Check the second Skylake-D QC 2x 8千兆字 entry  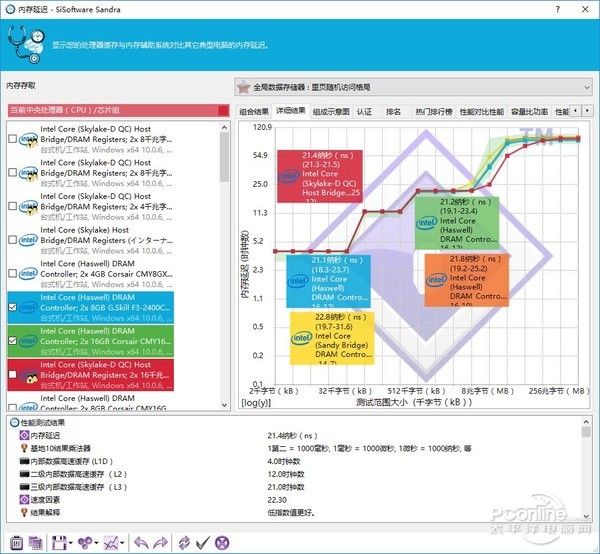click(x=12, y=173)
